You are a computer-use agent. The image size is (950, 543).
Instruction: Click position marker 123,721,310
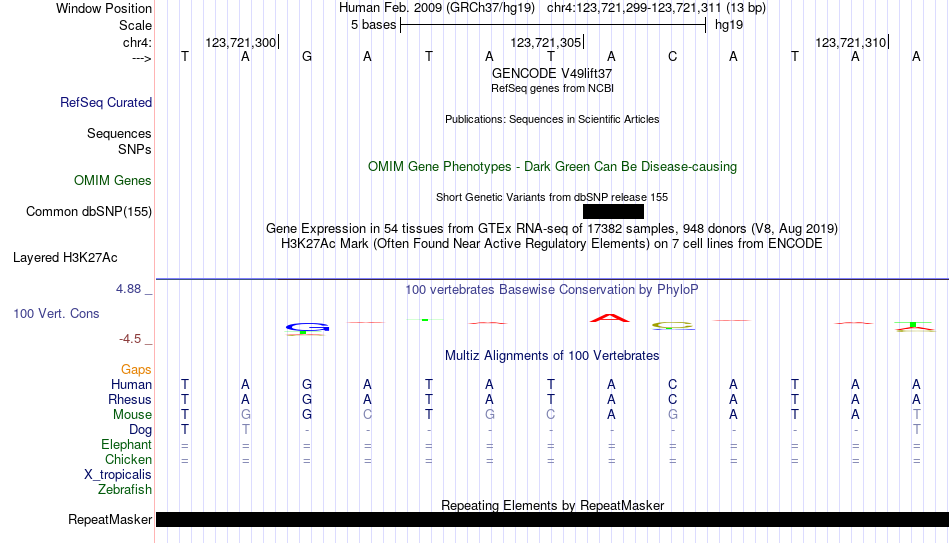851,42
